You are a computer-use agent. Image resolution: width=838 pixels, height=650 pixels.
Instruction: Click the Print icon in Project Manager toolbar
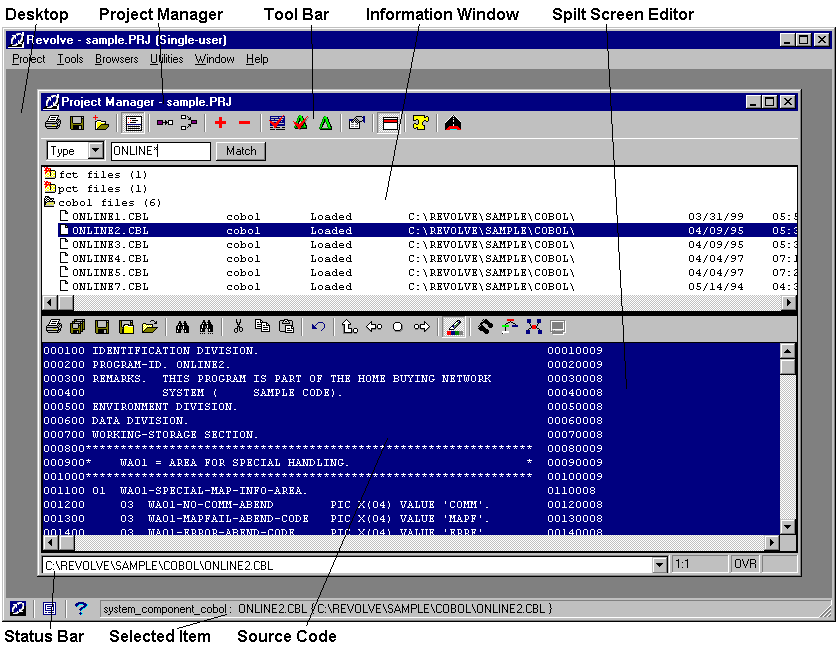(53, 123)
